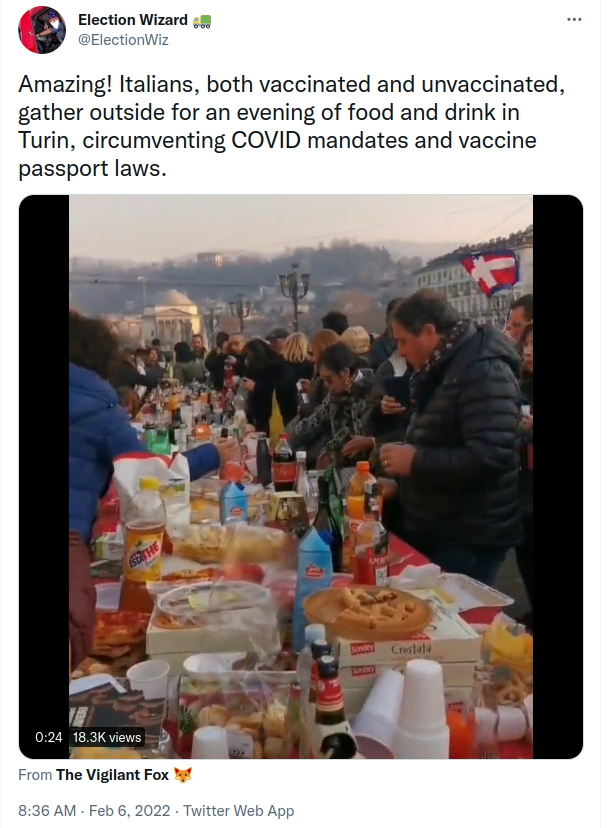Click the video's right black letterbox bar
Image resolution: width=609 pixels, height=828 pixels.
click(x=558, y=477)
